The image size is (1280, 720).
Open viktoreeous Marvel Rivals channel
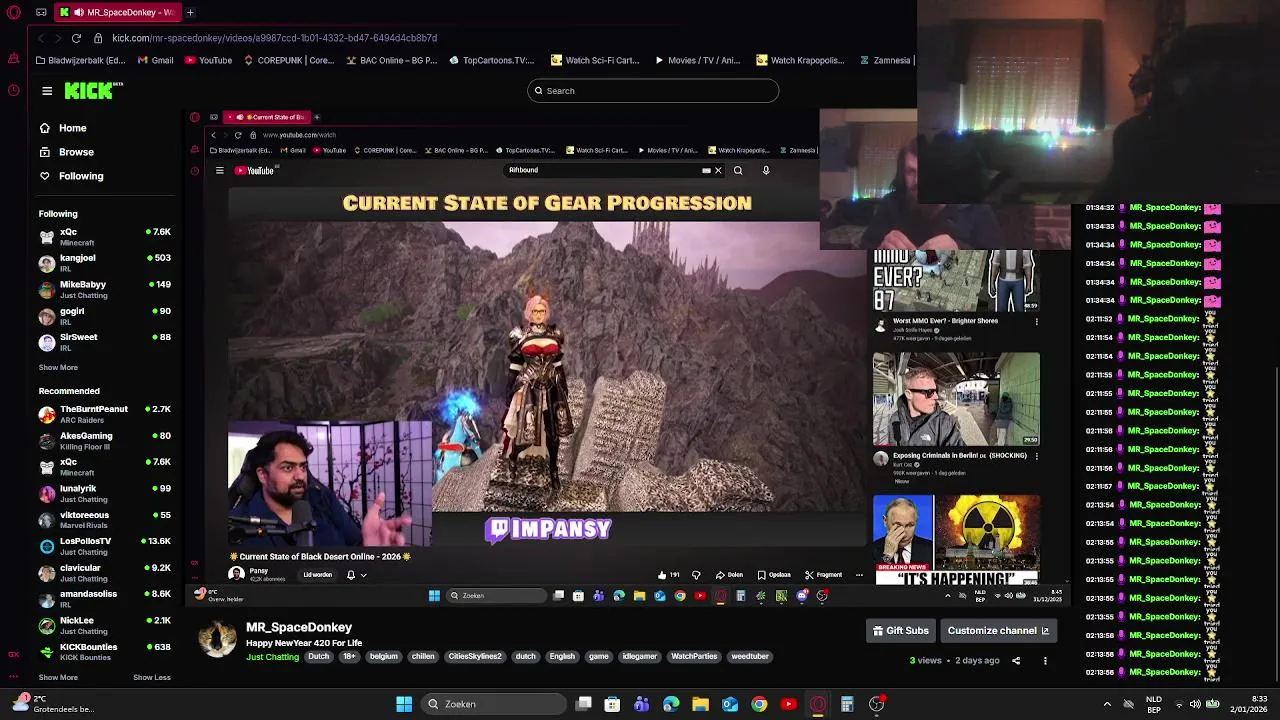tap(105, 520)
